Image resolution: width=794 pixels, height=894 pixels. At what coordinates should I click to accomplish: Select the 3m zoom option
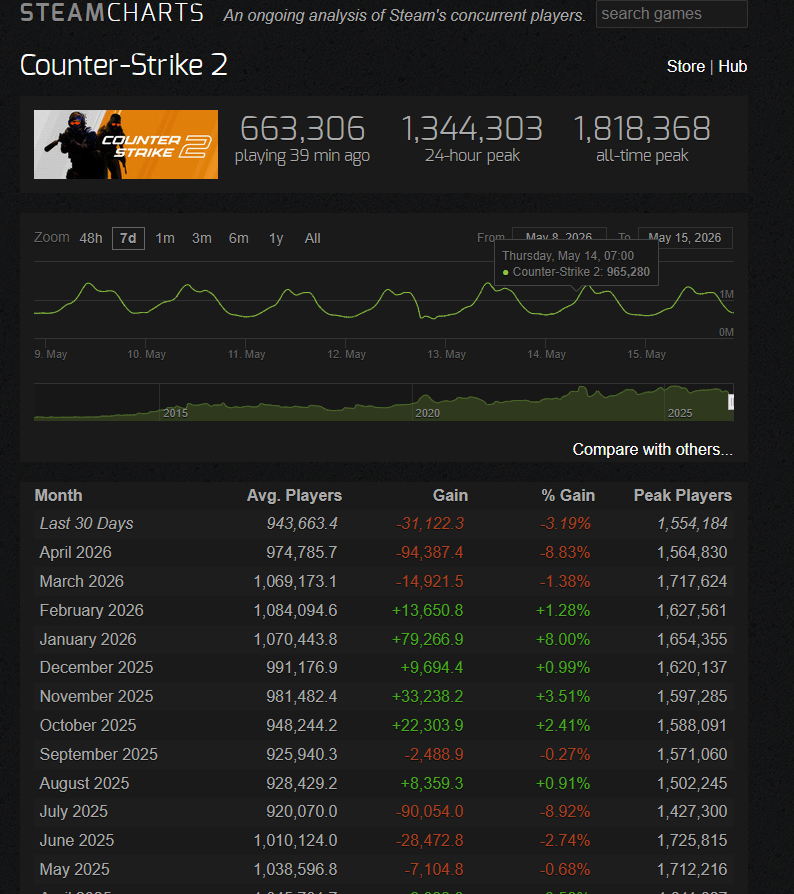(202, 238)
